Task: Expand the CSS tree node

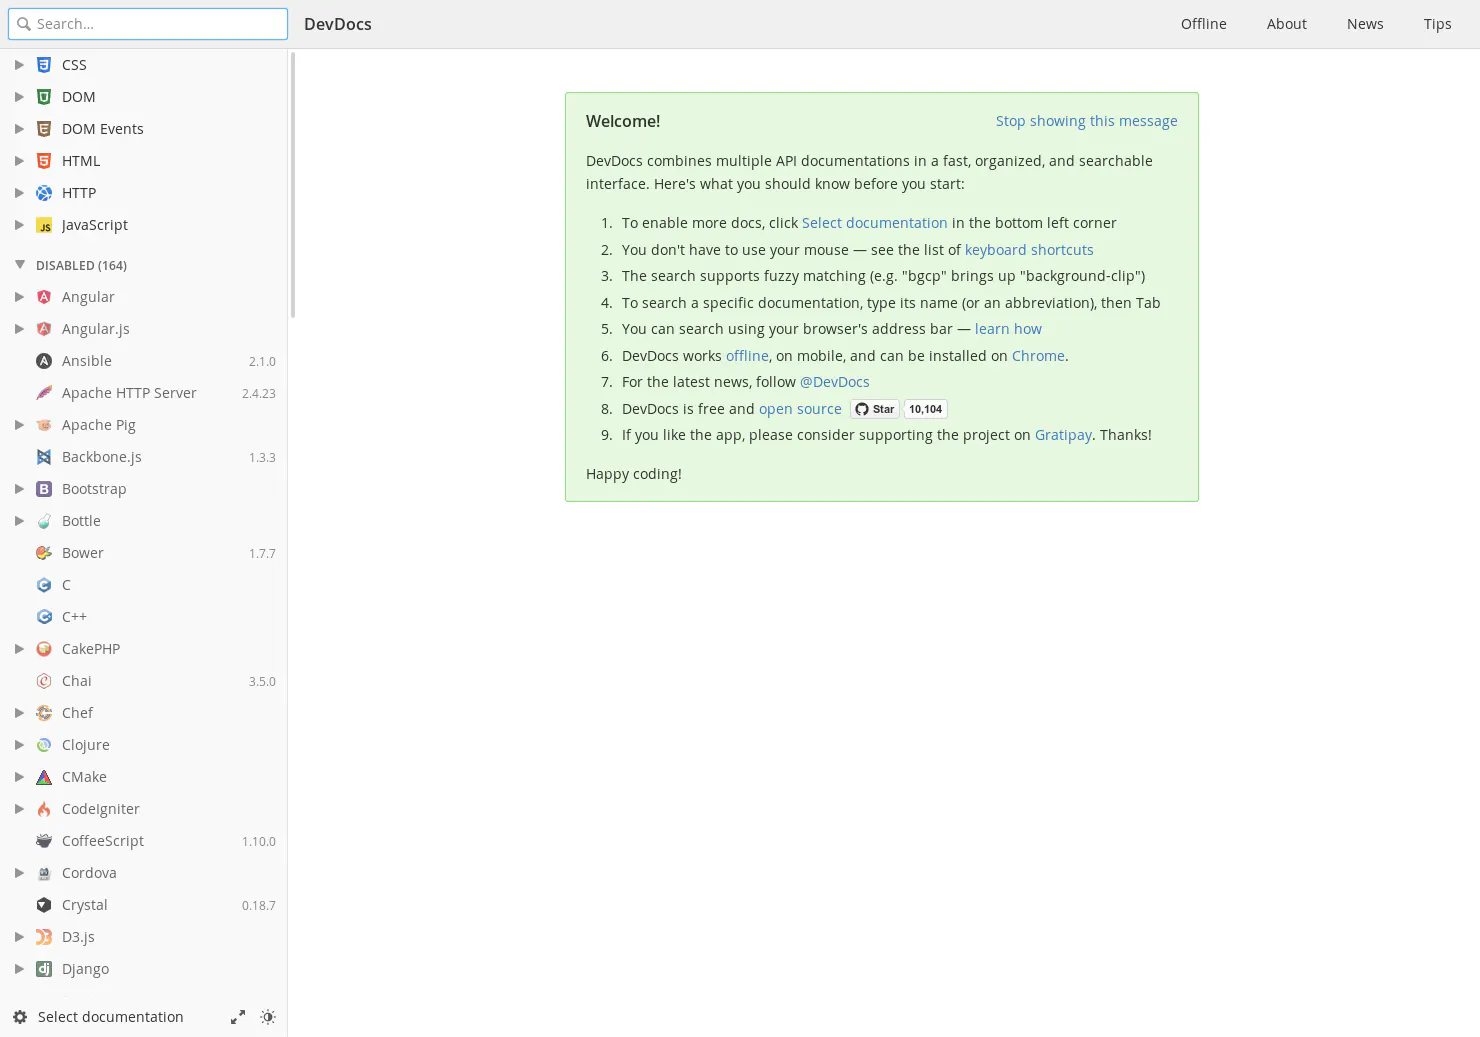Action: (x=19, y=65)
